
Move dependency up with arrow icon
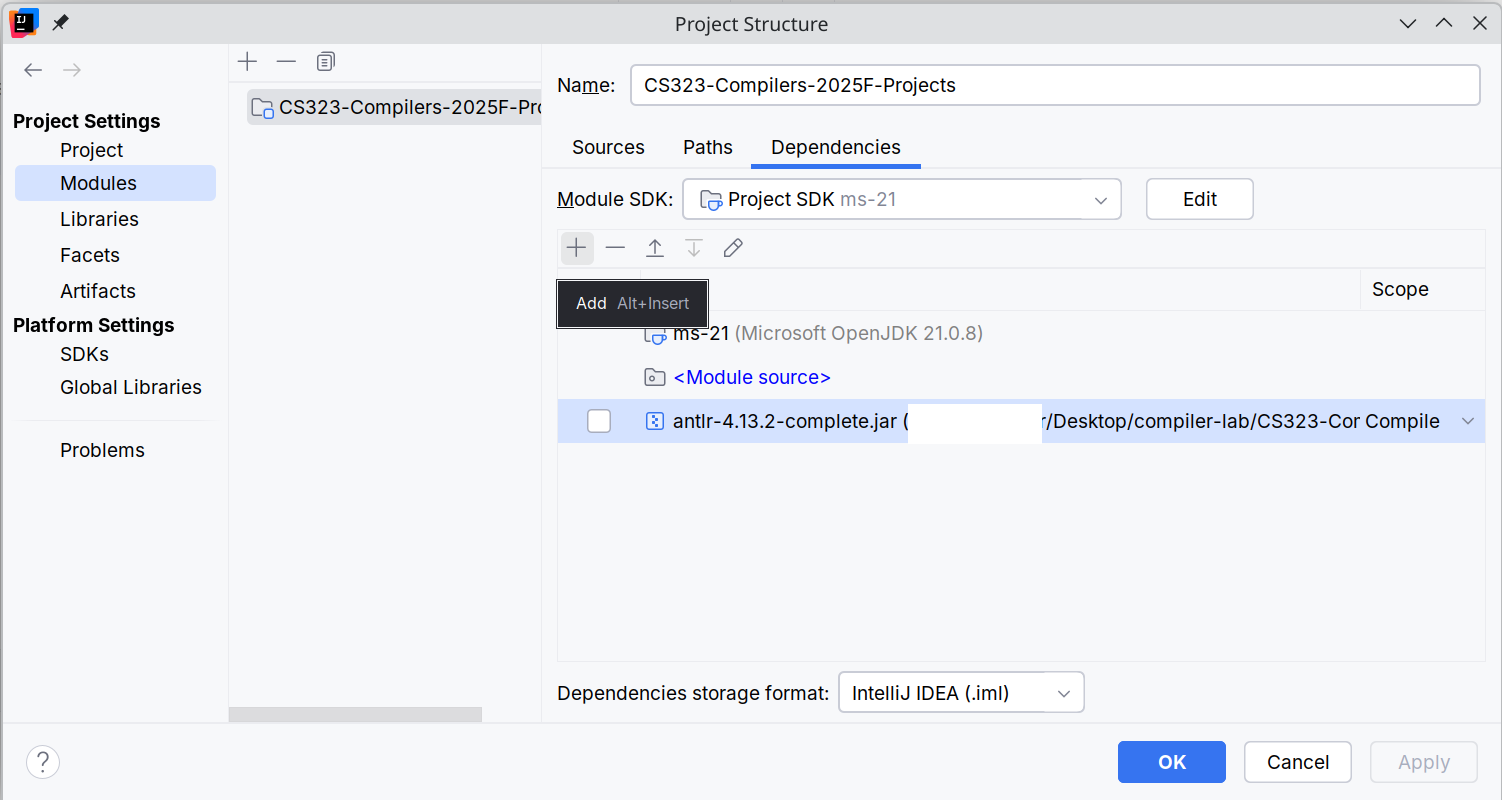[x=655, y=248]
